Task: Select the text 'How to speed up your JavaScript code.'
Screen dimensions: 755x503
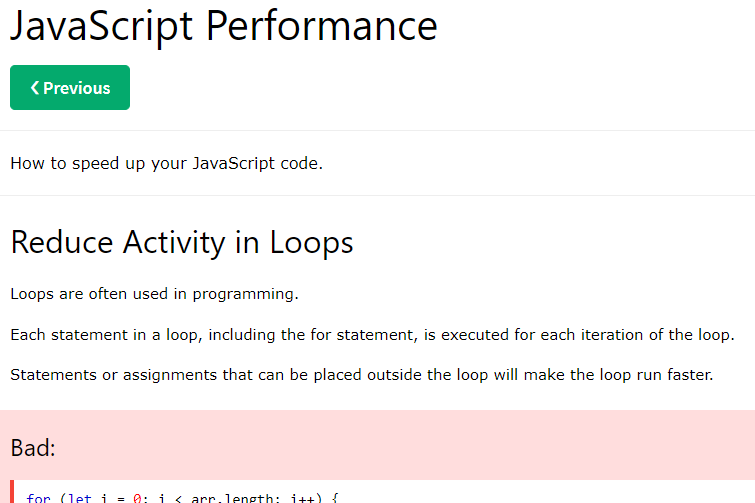Action: point(167,164)
